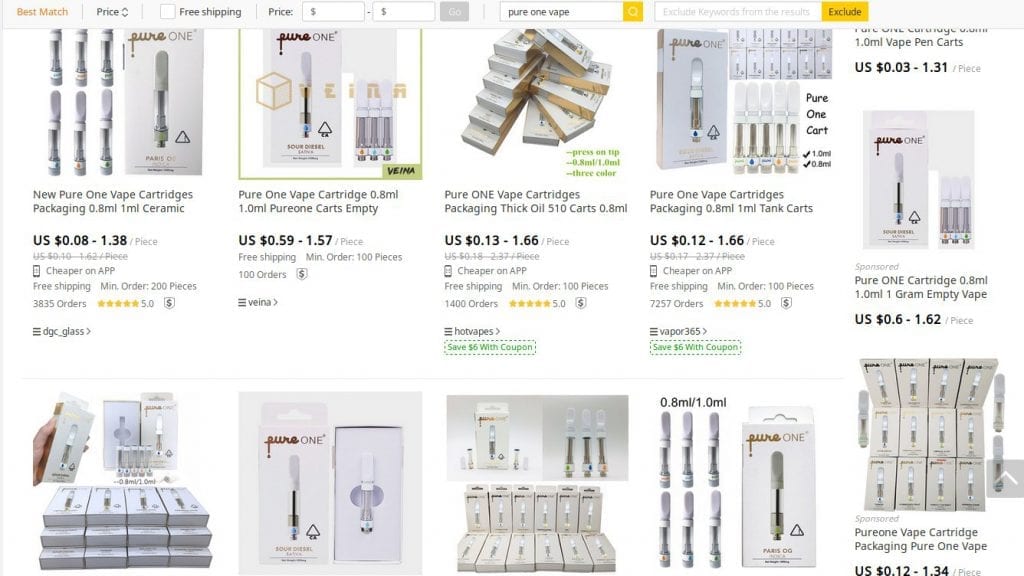Enable the Free shipping checkbox
Screen dimensions: 1024x576
pyautogui.click(x=167, y=12)
